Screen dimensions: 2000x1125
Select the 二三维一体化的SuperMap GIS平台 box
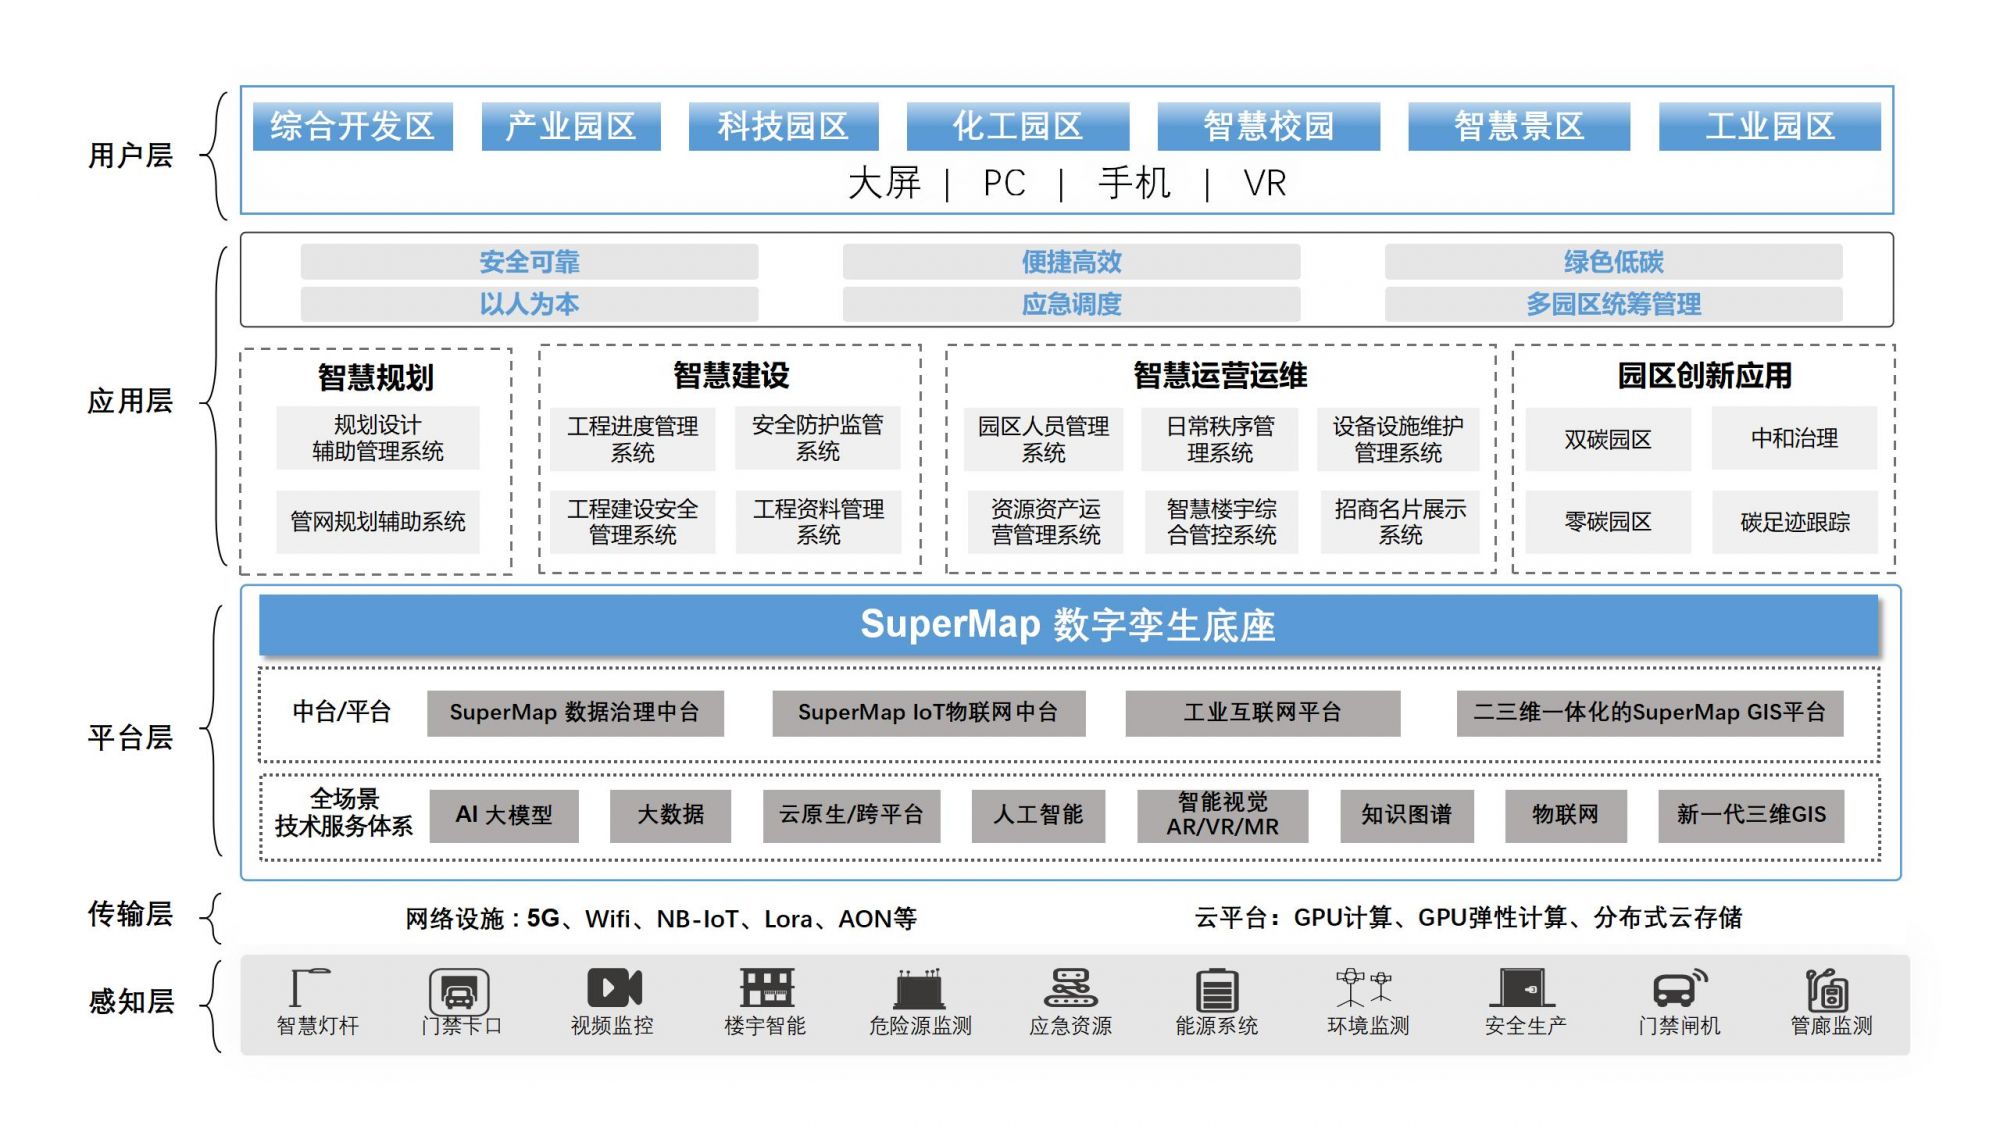[1650, 713]
